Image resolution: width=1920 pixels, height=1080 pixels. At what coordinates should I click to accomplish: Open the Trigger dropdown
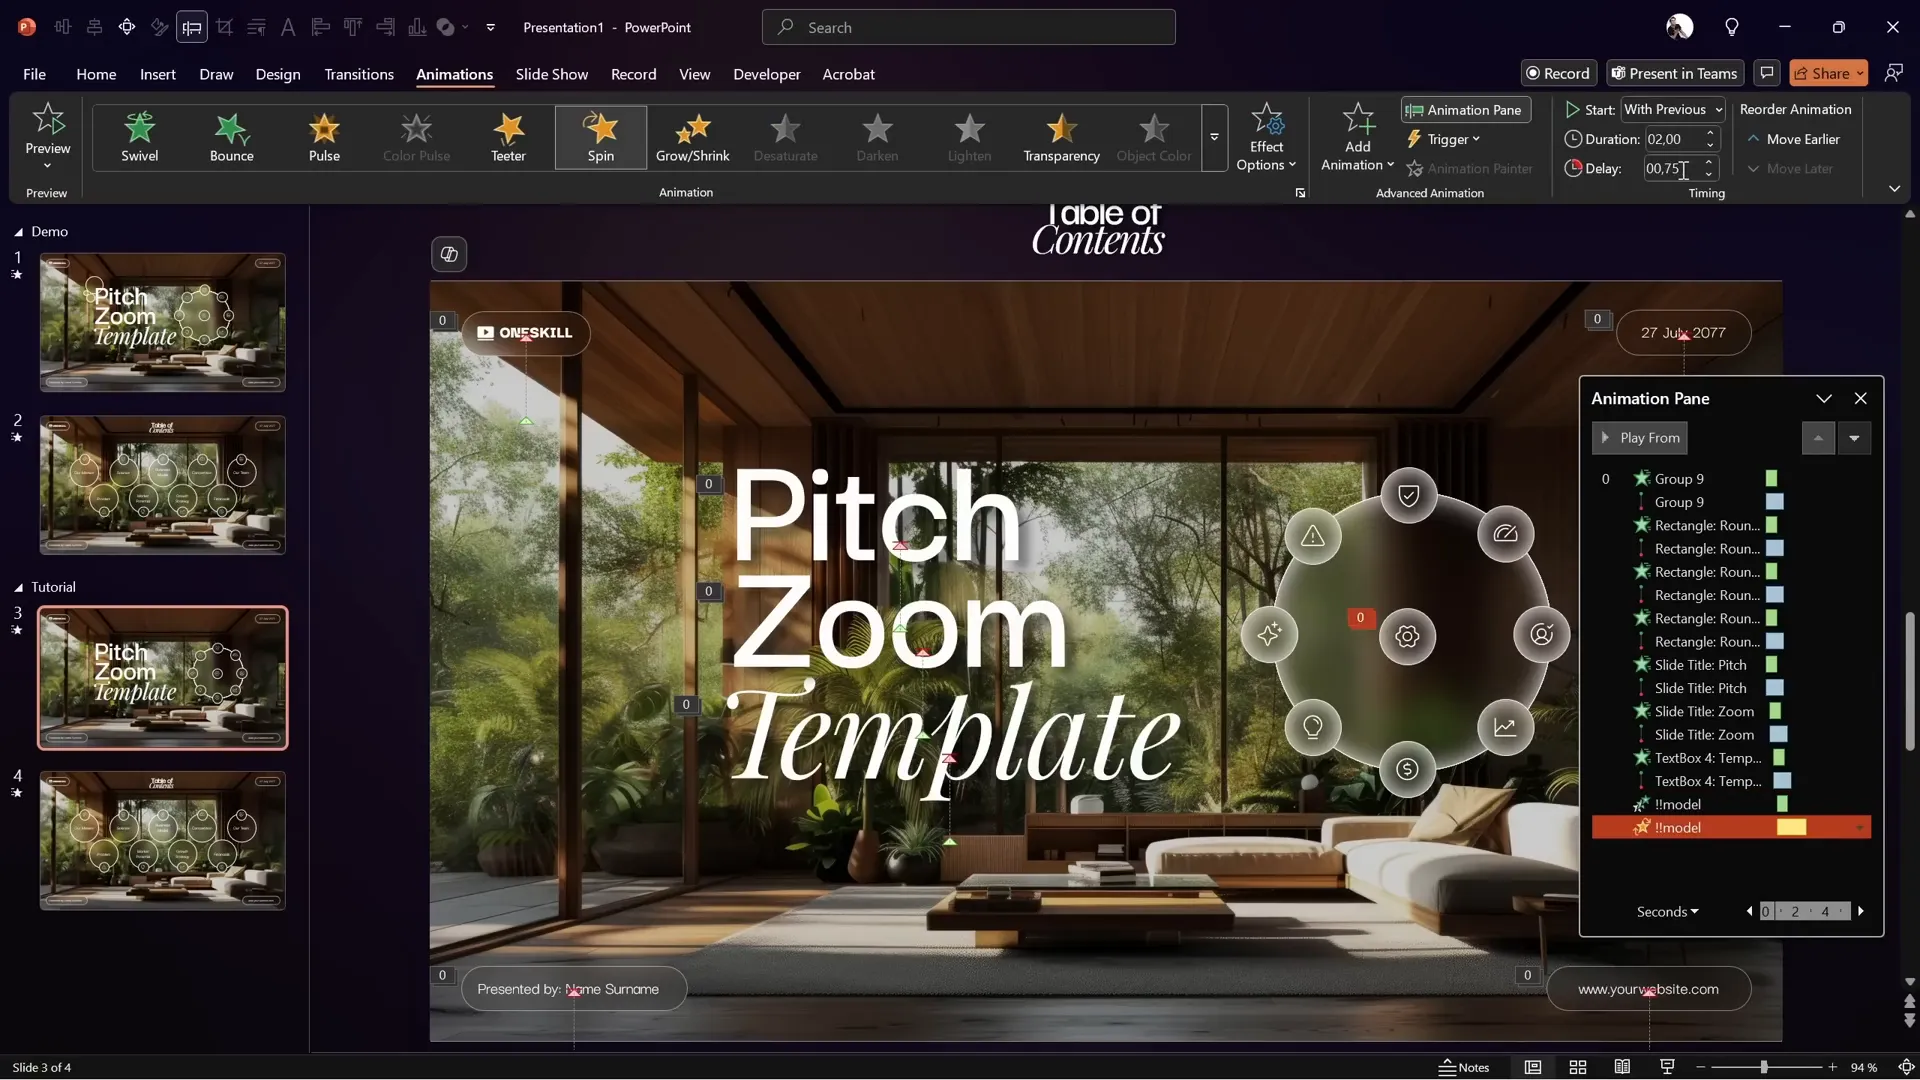tap(1444, 139)
